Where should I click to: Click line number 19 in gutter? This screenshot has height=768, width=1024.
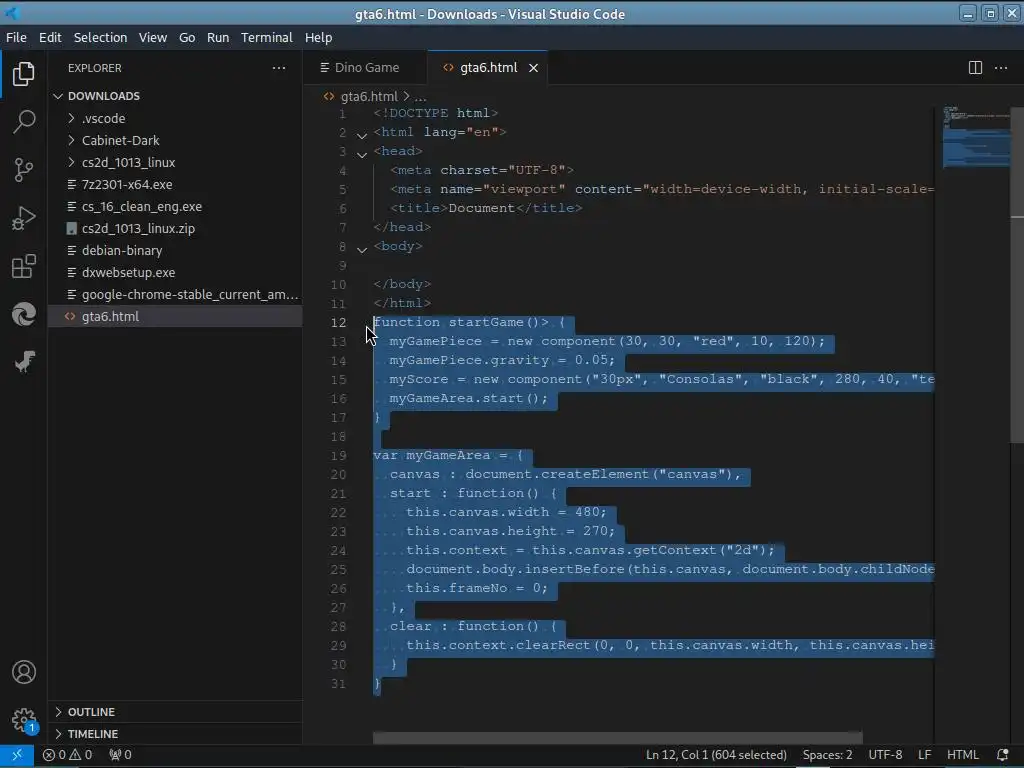[x=338, y=456]
